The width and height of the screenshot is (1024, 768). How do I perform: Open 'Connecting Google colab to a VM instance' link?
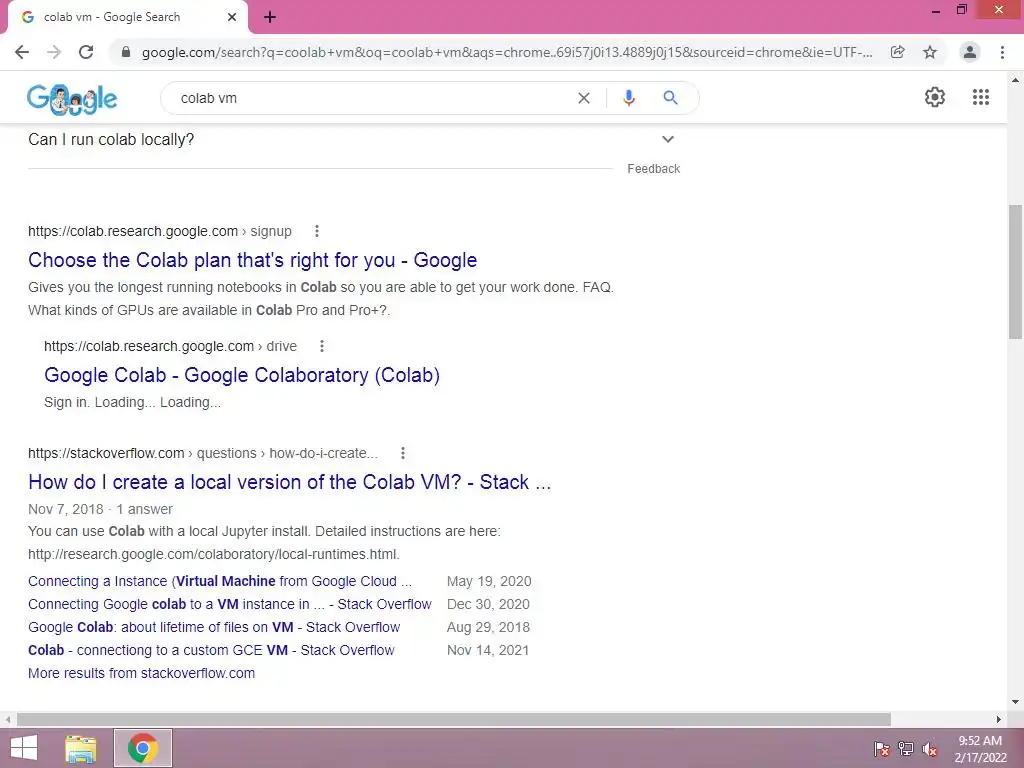[230, 604]
